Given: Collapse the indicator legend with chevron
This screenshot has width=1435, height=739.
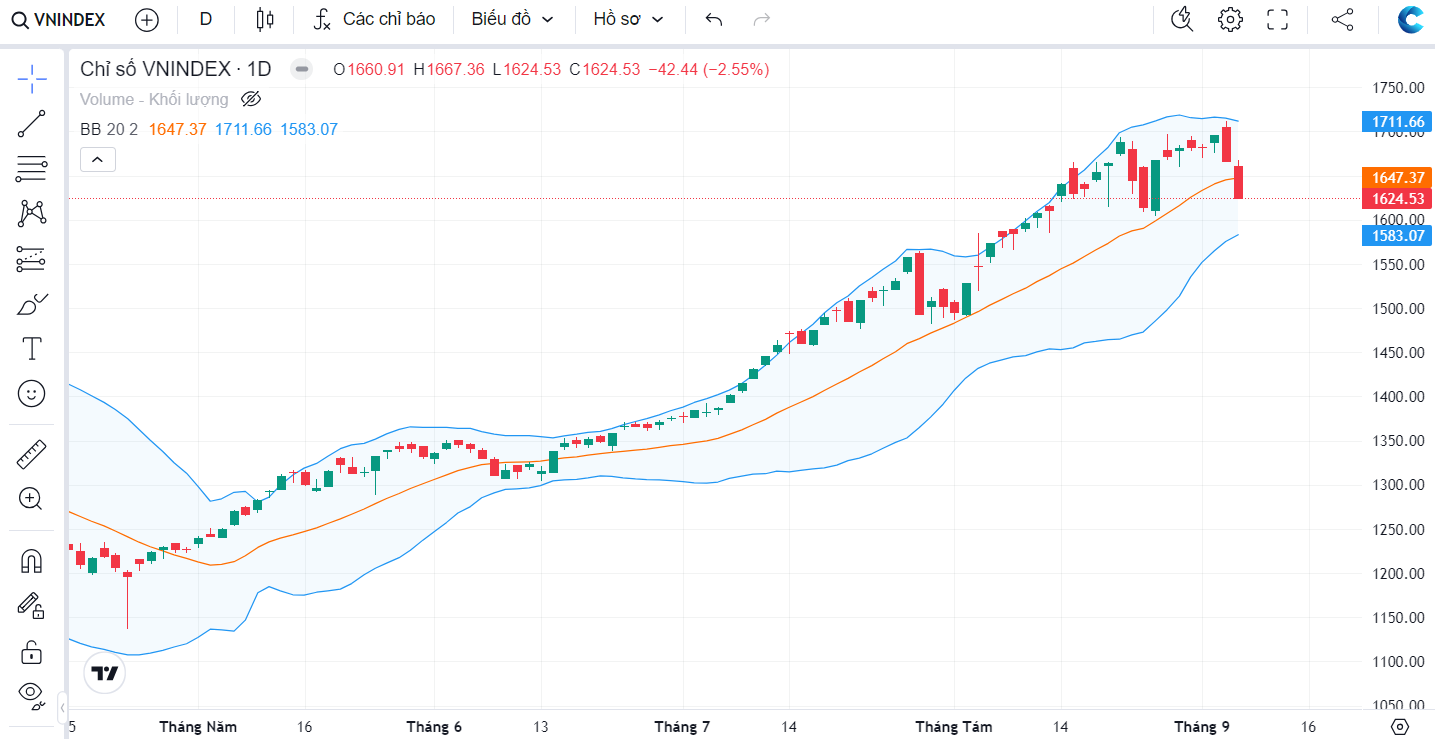Looking at the screenshot, I should pos(98,159).
